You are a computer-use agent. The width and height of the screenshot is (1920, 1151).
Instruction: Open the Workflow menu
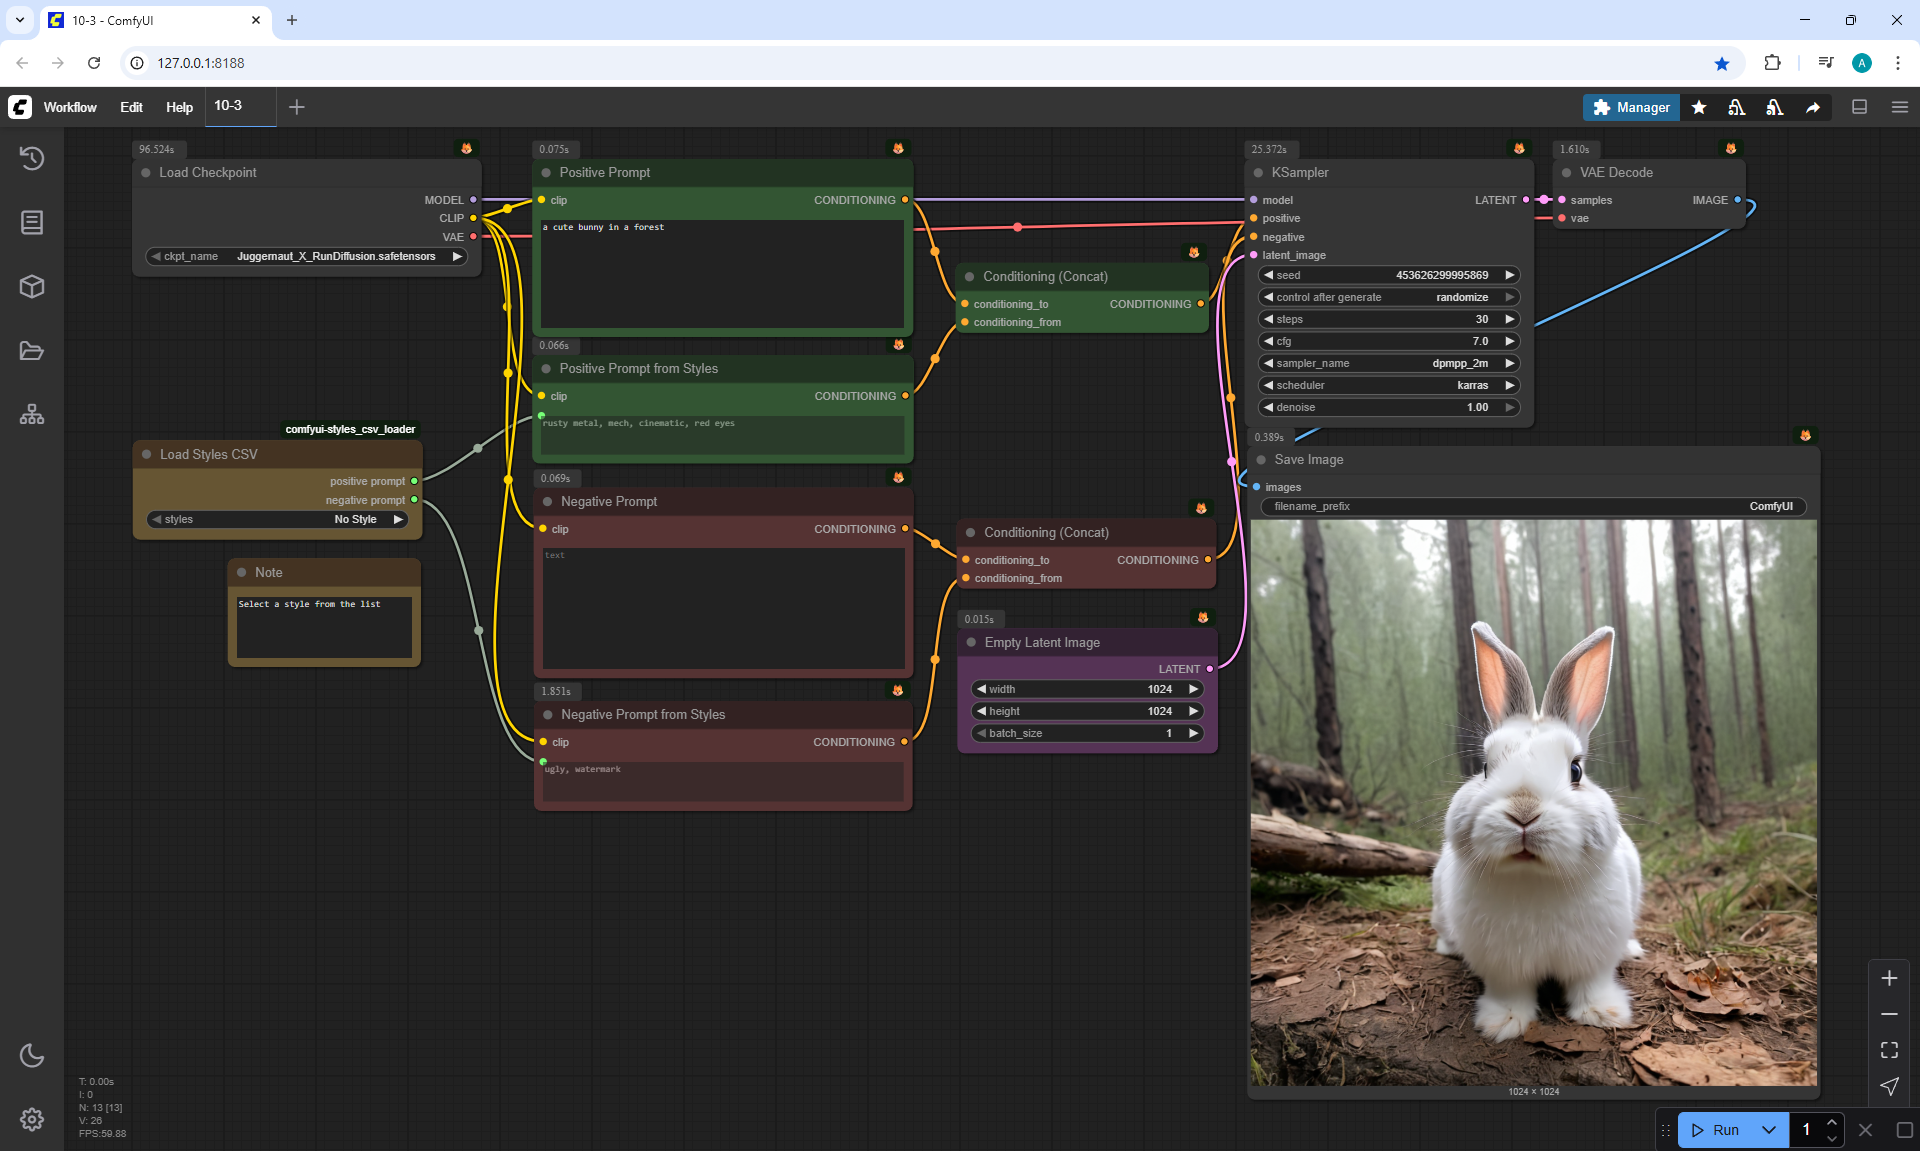click(70, 107)
